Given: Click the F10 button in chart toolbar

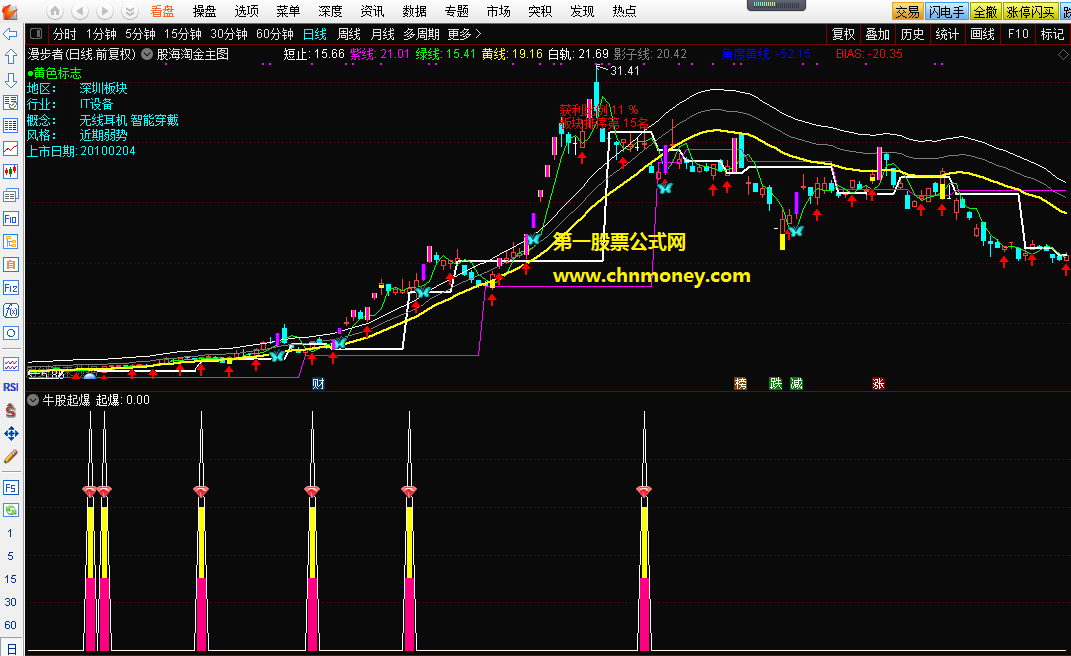Looking at the screenshot, I should 1018,34.
